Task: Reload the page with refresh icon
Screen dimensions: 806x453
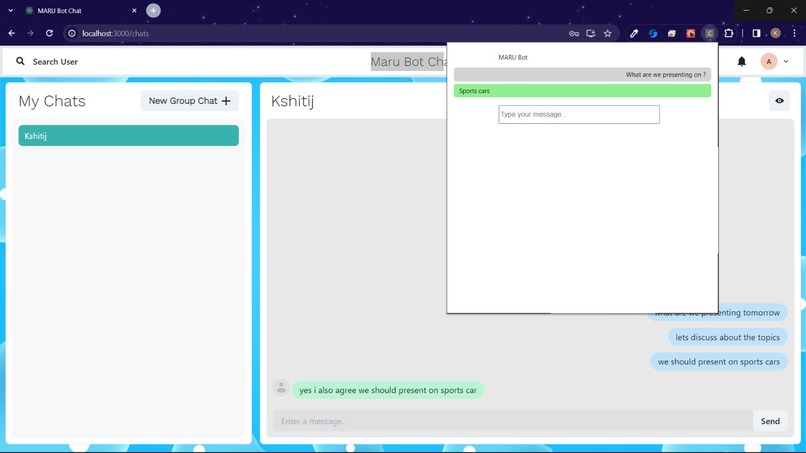Action: [x=49, y=33]
